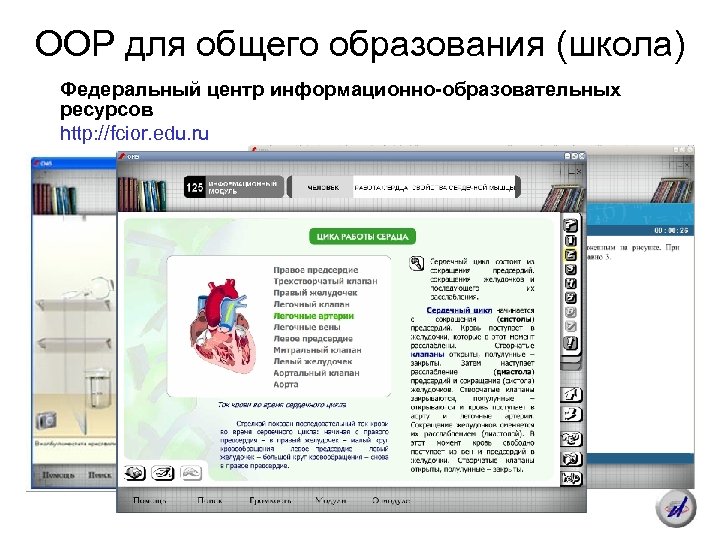The width and height of the screenshot is (720, 540).
Task: Open 'Поиск' in the left background window
Action: [100, 475]
